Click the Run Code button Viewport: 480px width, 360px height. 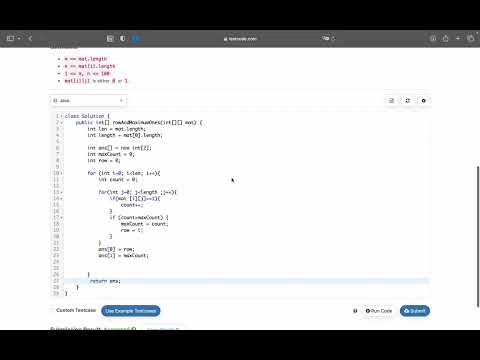coord(379,311)
